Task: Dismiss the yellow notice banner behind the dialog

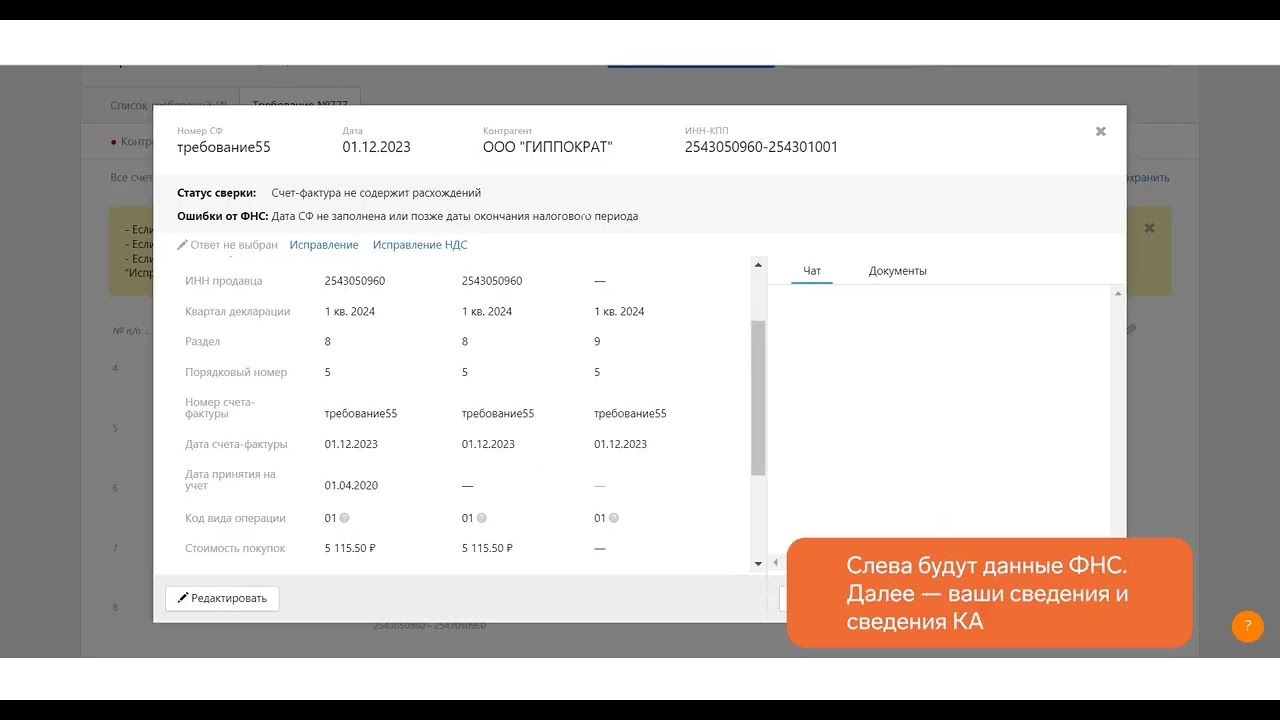Action: pyautogui.click(x=1149, y=228)
